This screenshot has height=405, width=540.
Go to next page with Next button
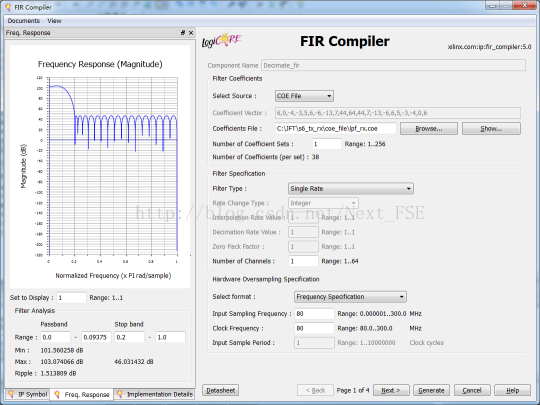click(391, 390)
